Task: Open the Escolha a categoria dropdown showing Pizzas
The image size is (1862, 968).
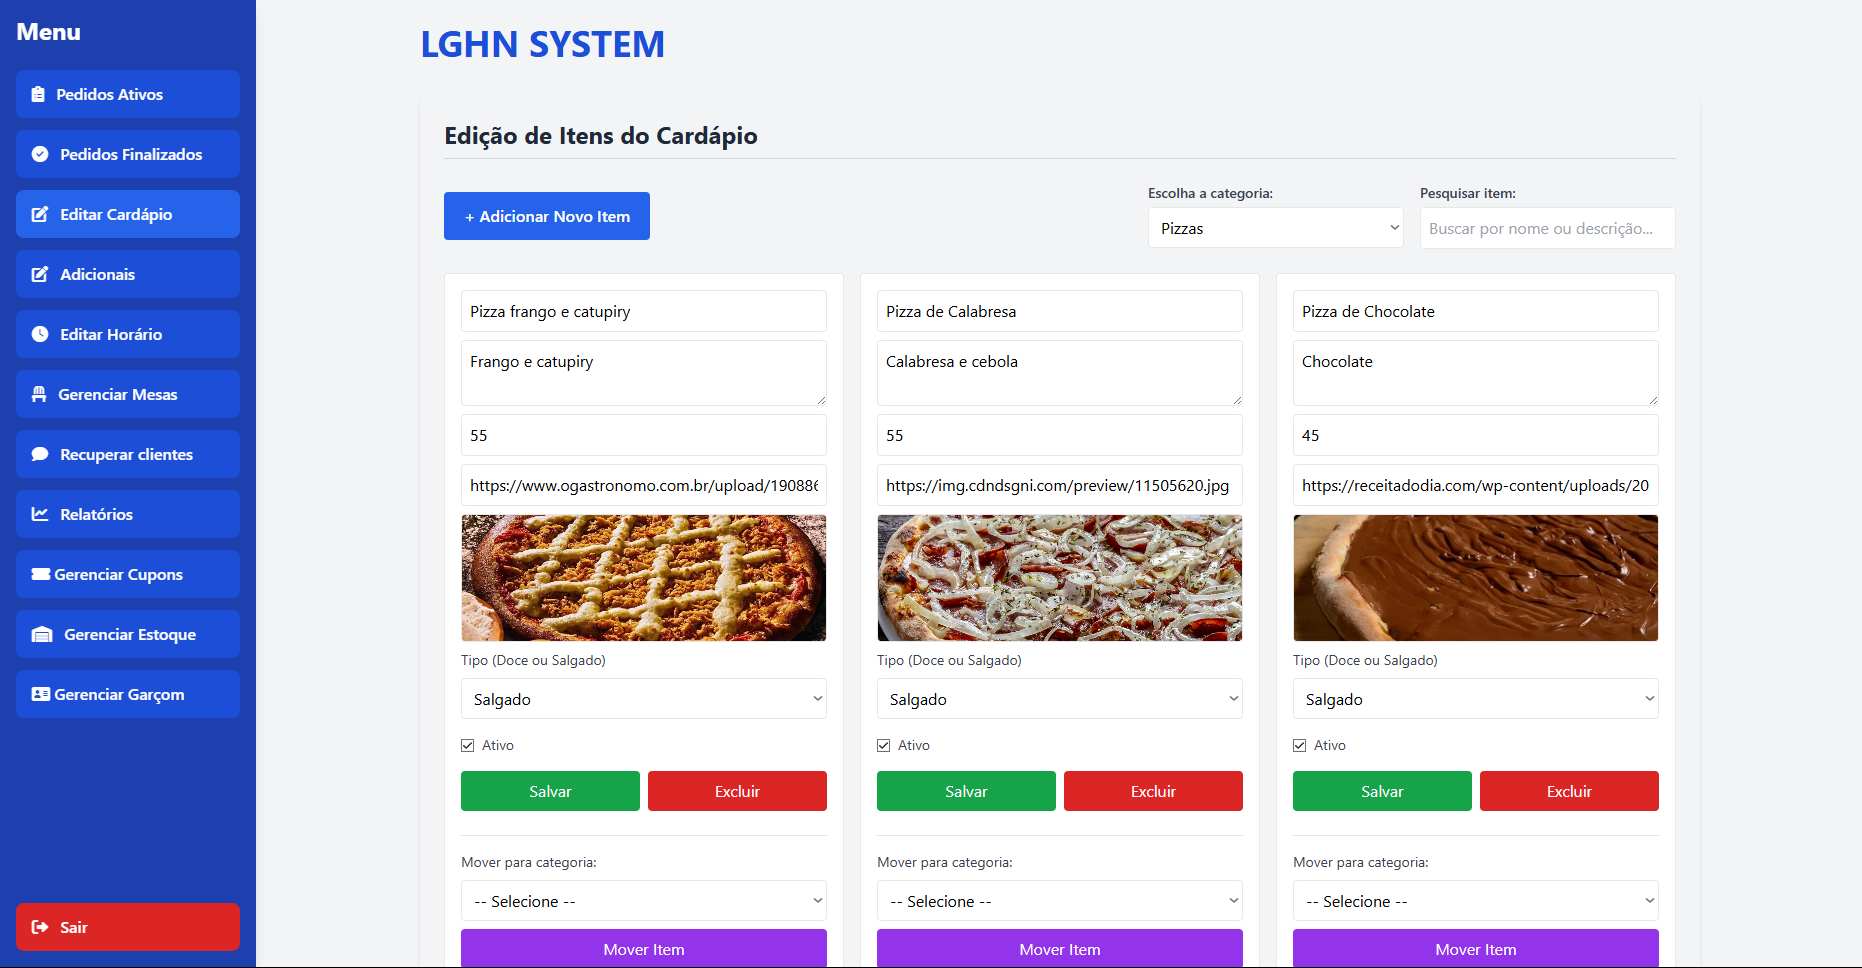Action: click(1275, 228)
